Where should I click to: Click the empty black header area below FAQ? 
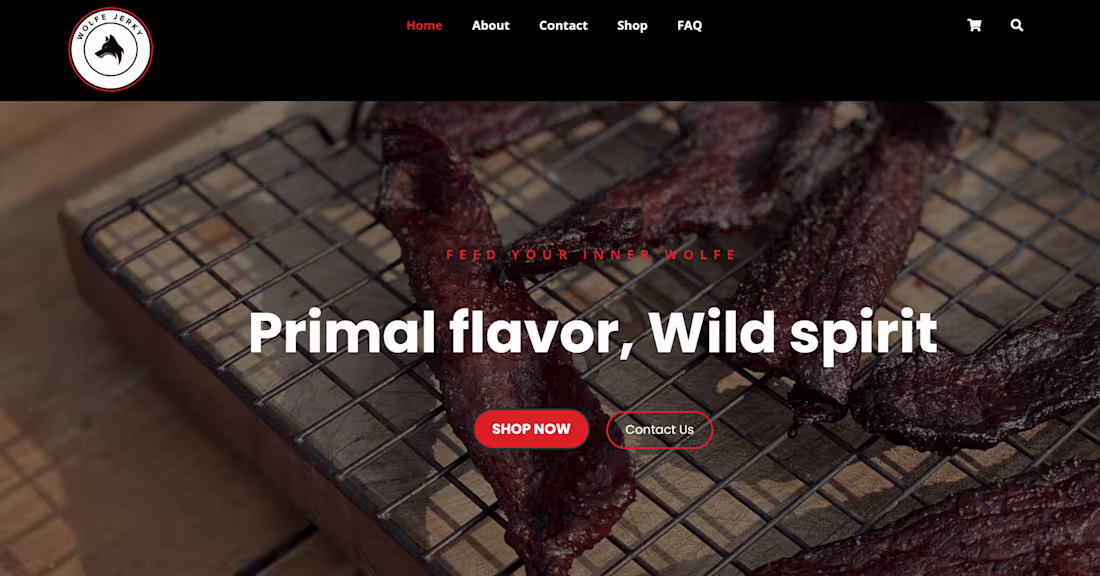click(690, 70)
